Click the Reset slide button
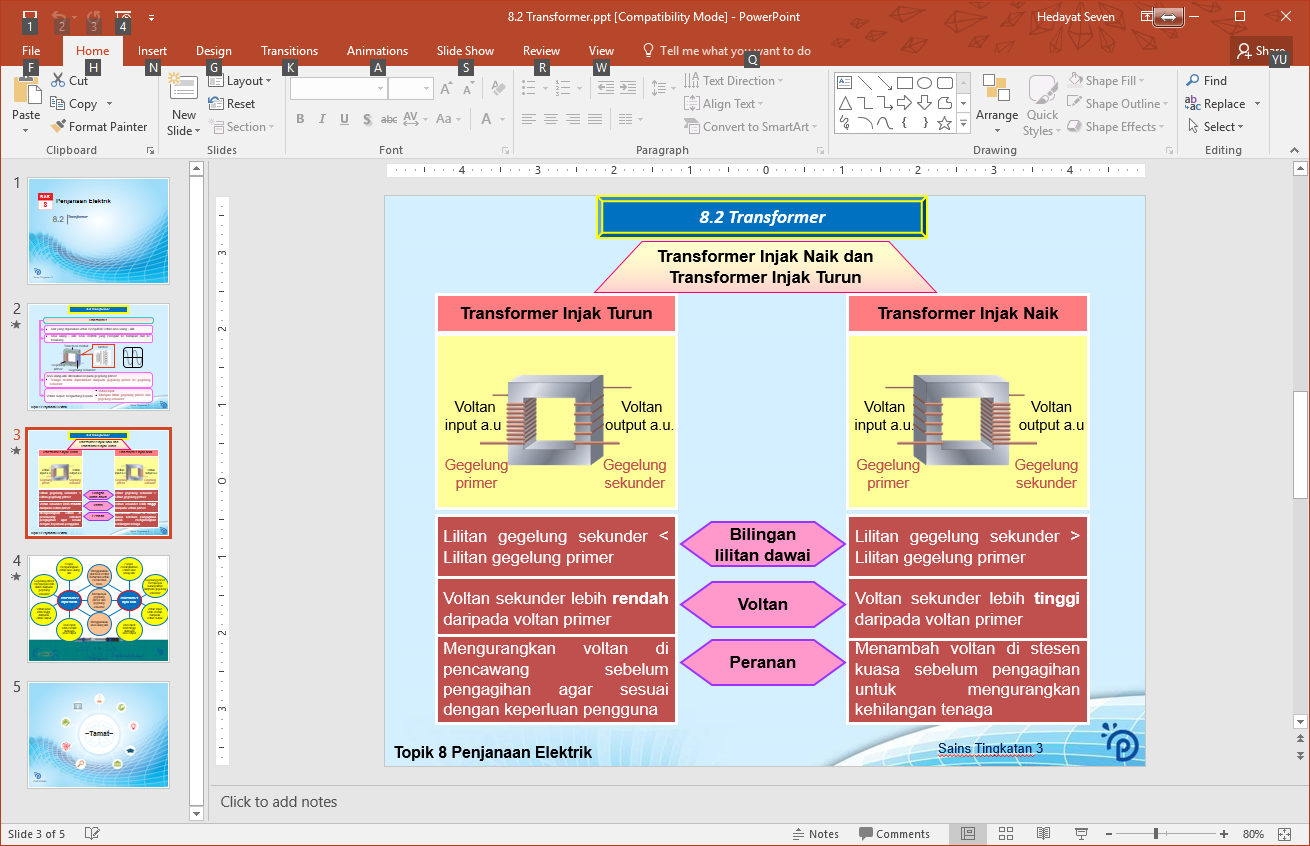The height and width of the screenshot is (846, 1310). (x=231, y=104)
